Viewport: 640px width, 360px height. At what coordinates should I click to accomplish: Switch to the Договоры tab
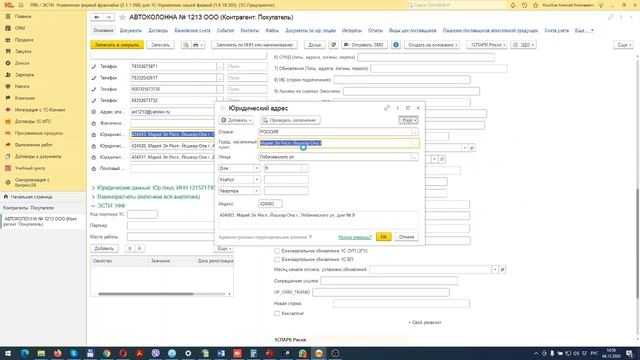pos(158,31)
